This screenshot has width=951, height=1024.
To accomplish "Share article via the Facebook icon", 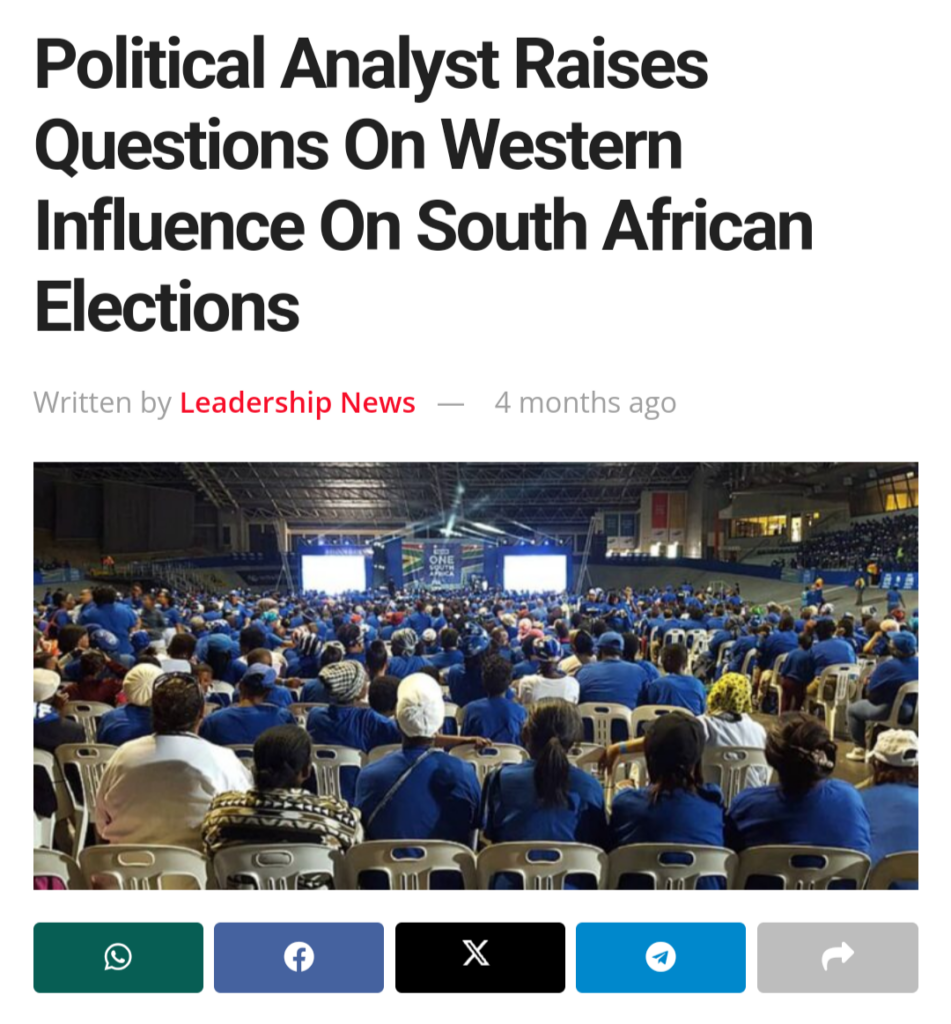I will (x=298, y=957).
